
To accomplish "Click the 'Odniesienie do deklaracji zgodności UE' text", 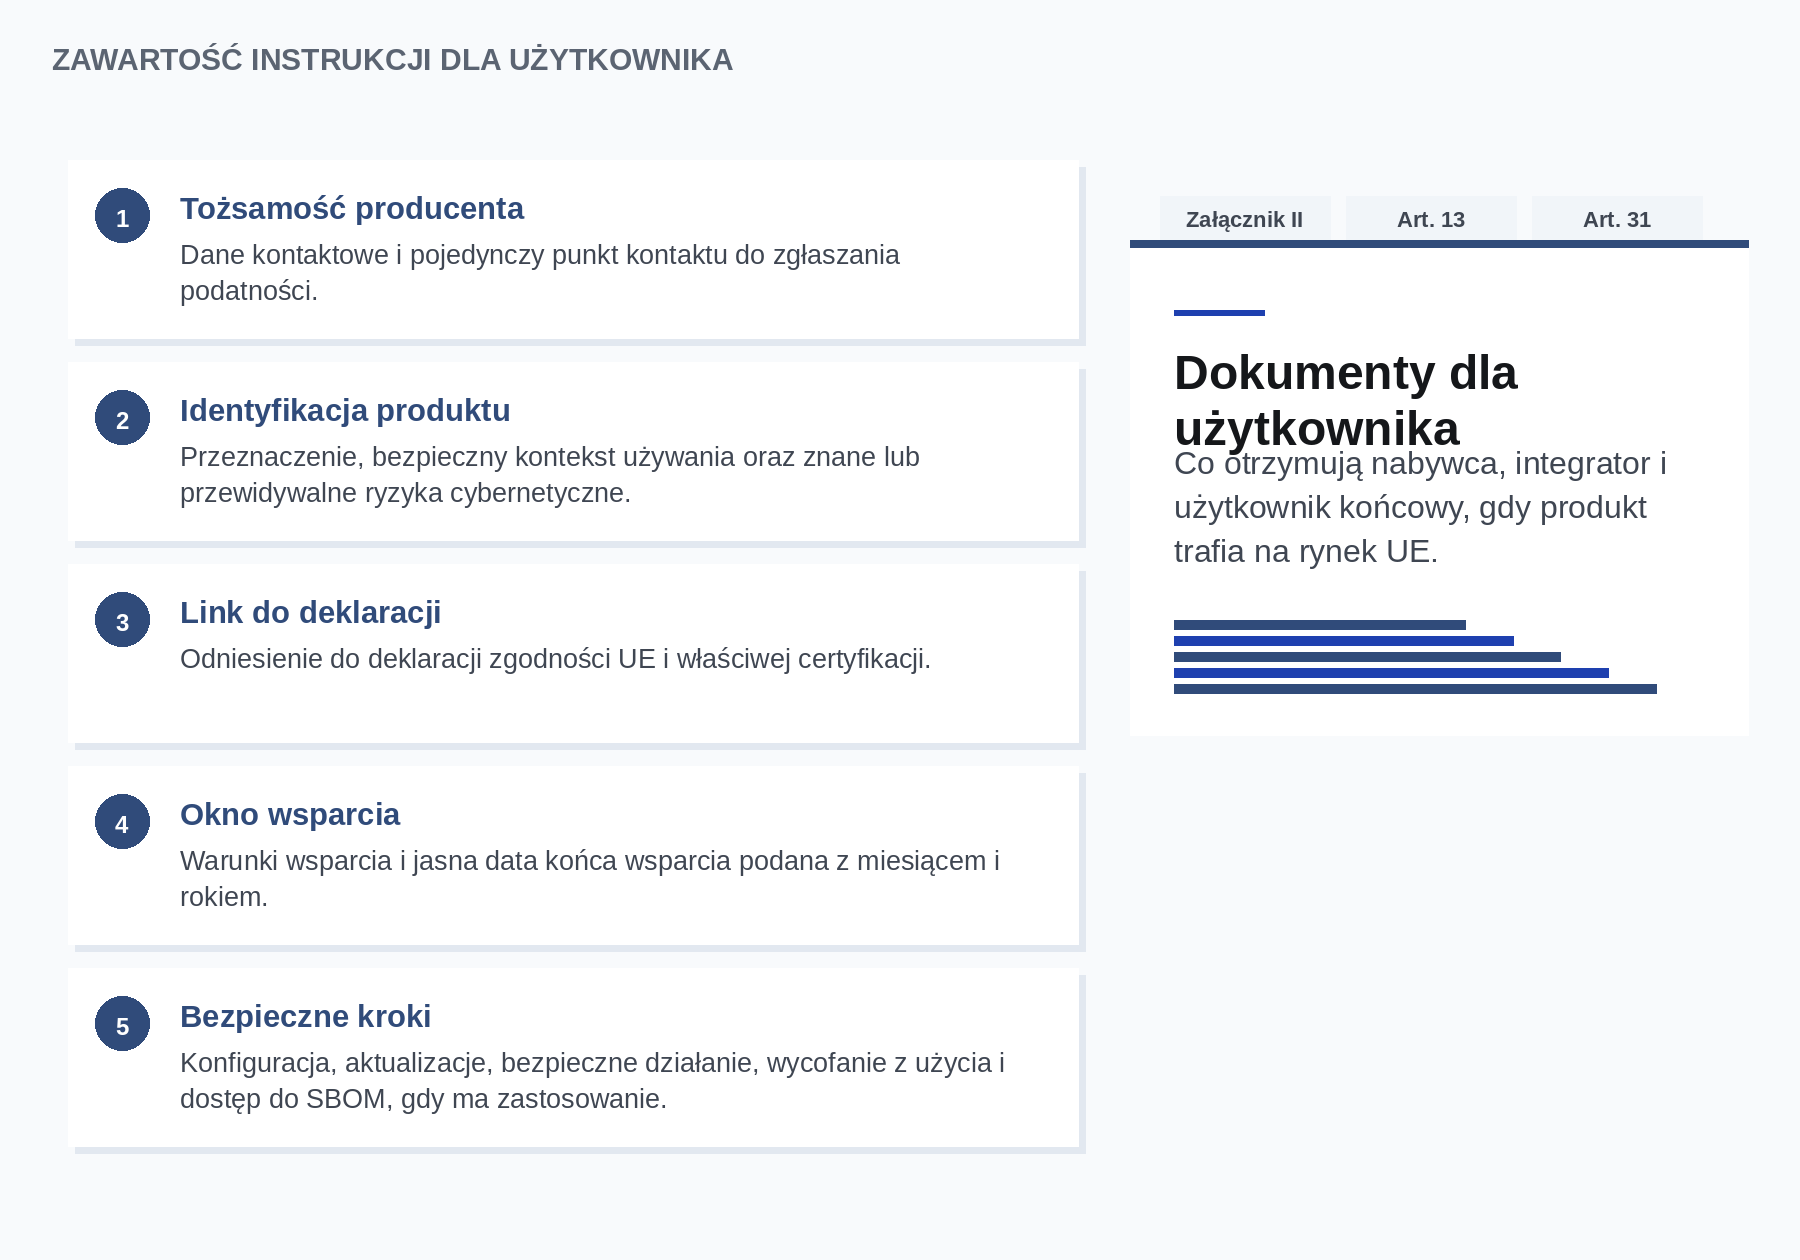I will [555, 659].
